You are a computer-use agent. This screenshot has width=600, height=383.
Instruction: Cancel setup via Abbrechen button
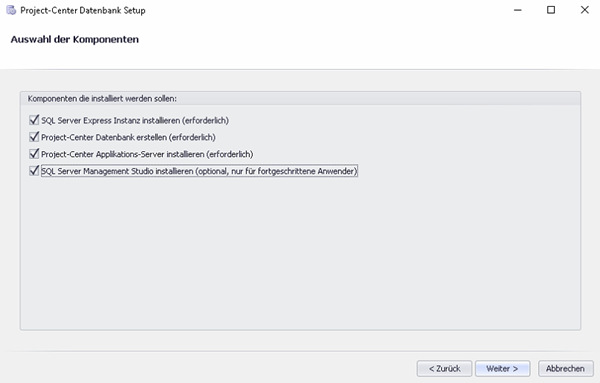point(566,368)
